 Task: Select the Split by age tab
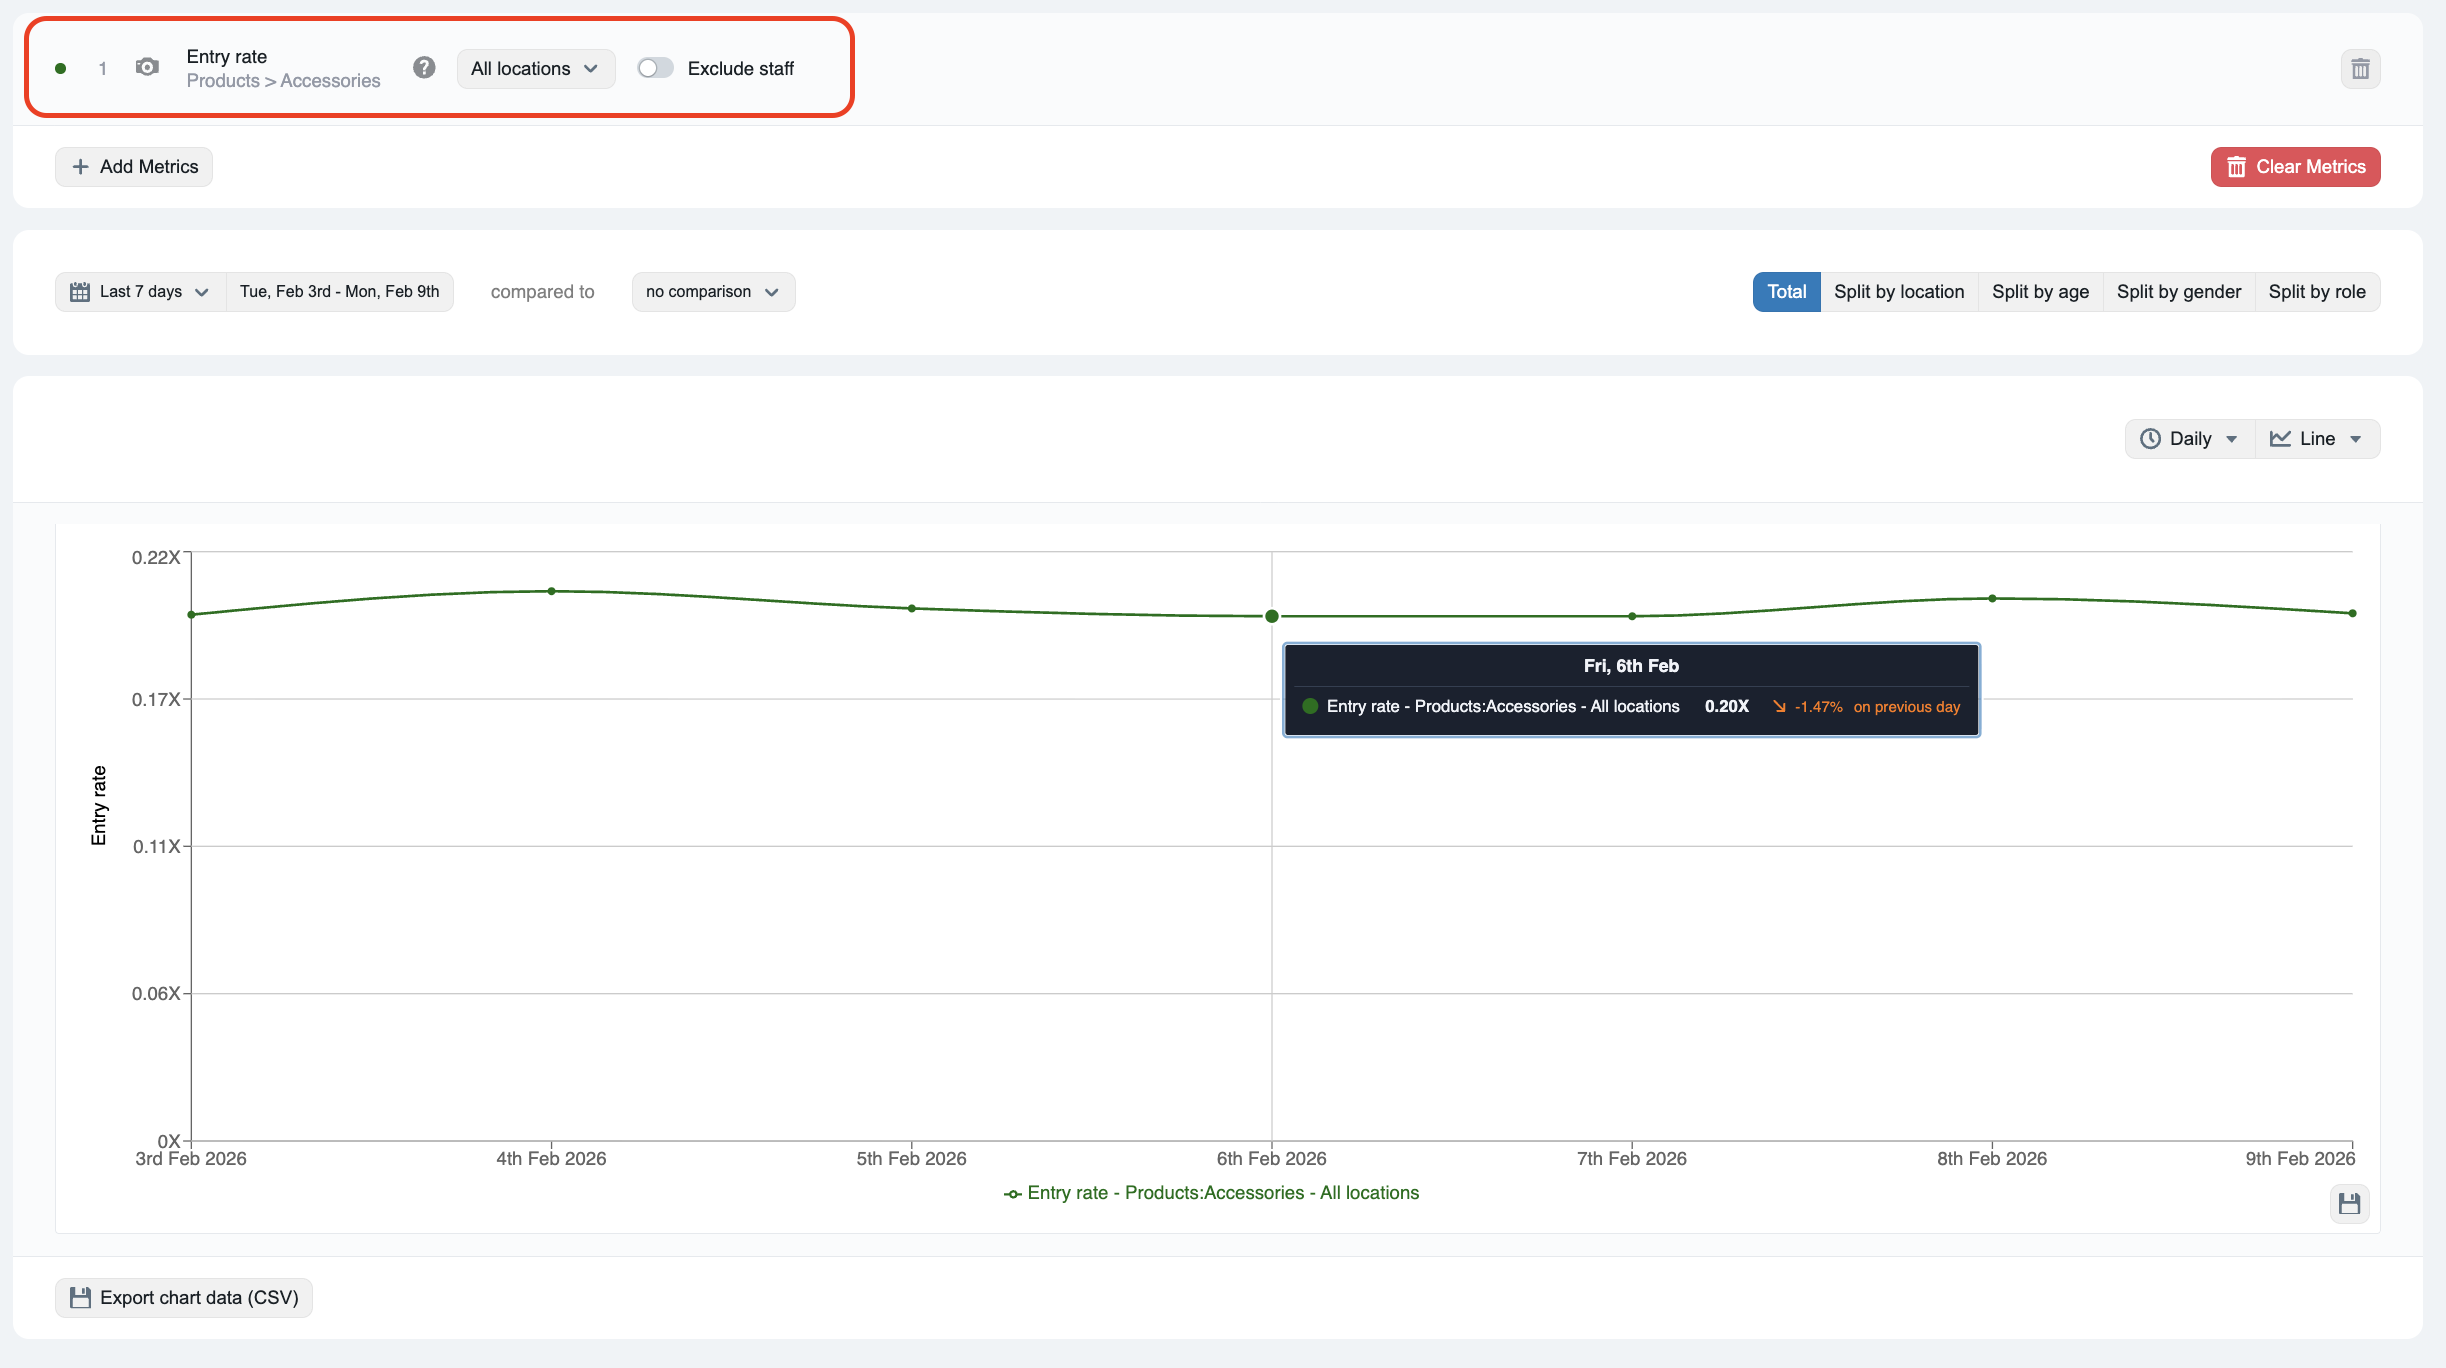tap(2040, 292)
